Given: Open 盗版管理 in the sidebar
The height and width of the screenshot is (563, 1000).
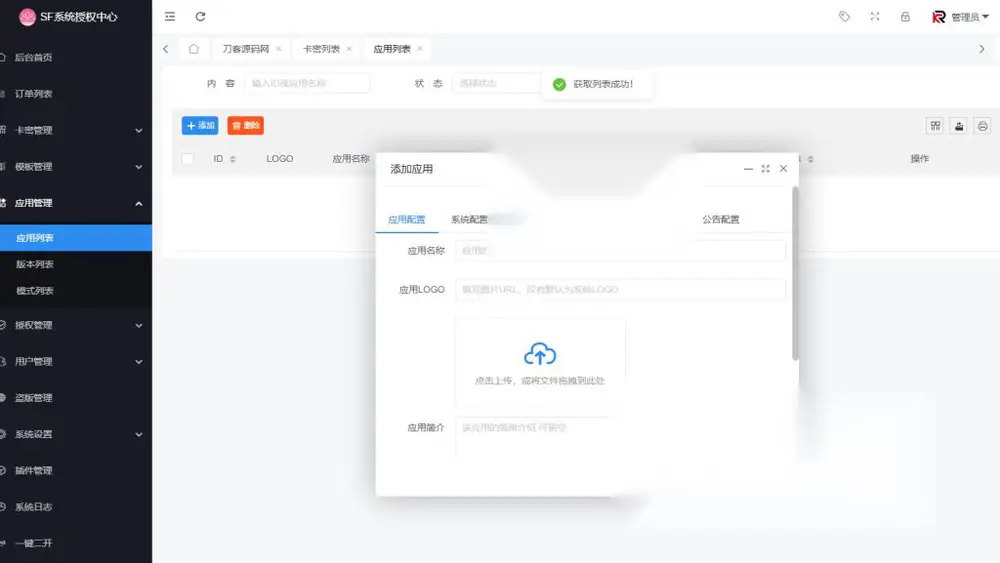Looking at the screenshot, I should point(76,398).
